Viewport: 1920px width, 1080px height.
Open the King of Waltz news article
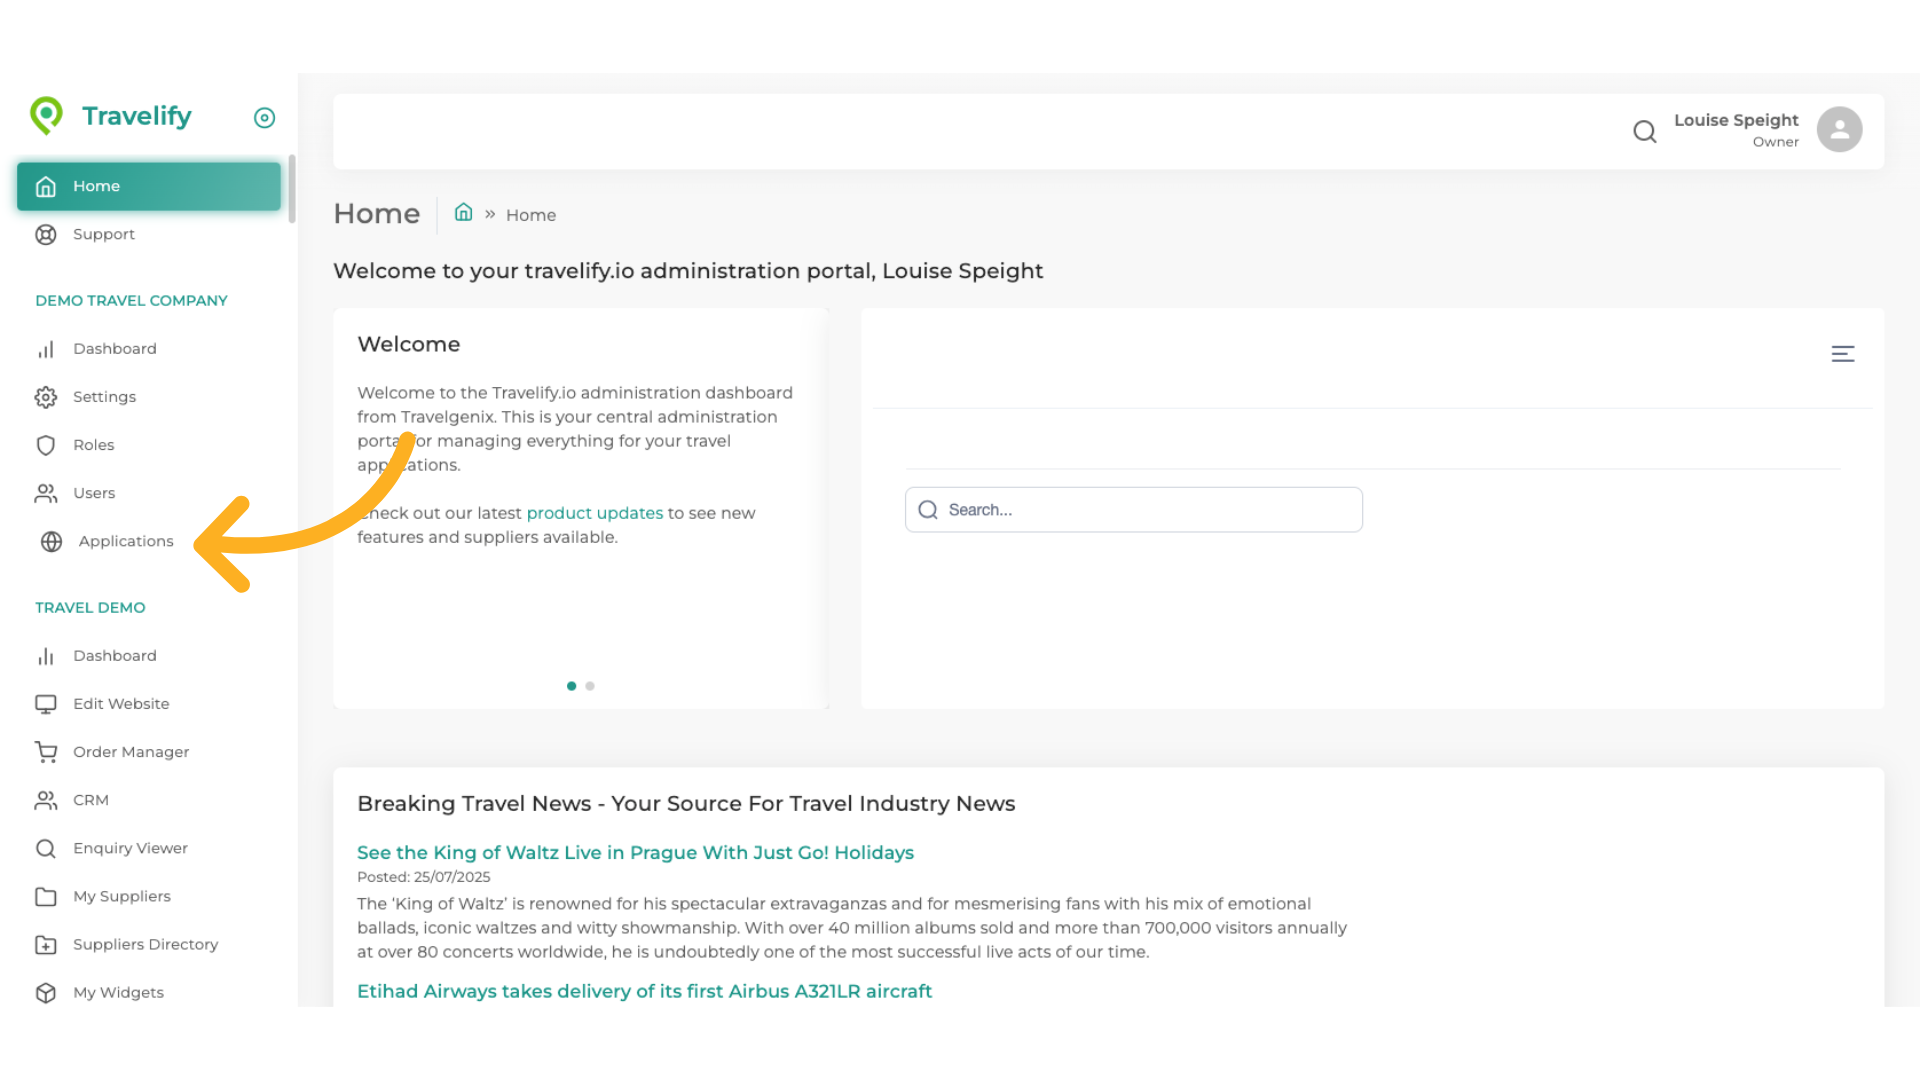click(x=635, y=852)
